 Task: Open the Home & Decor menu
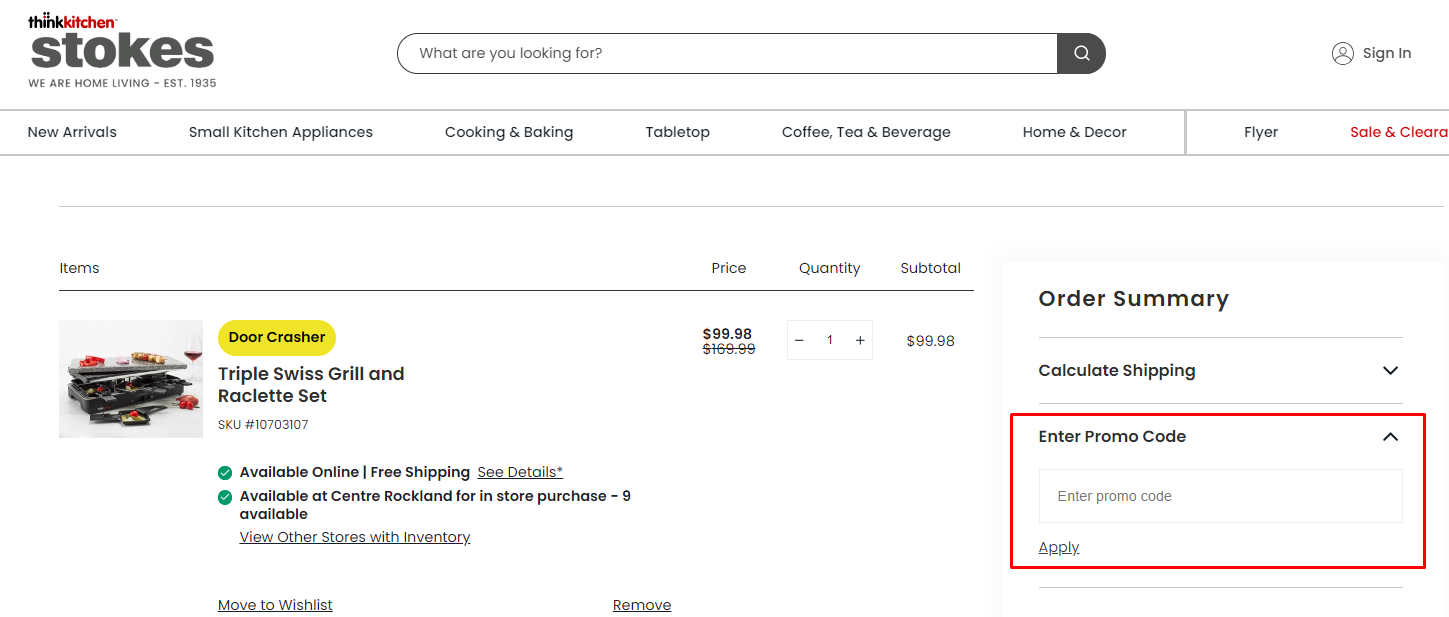click(1075, 132)
